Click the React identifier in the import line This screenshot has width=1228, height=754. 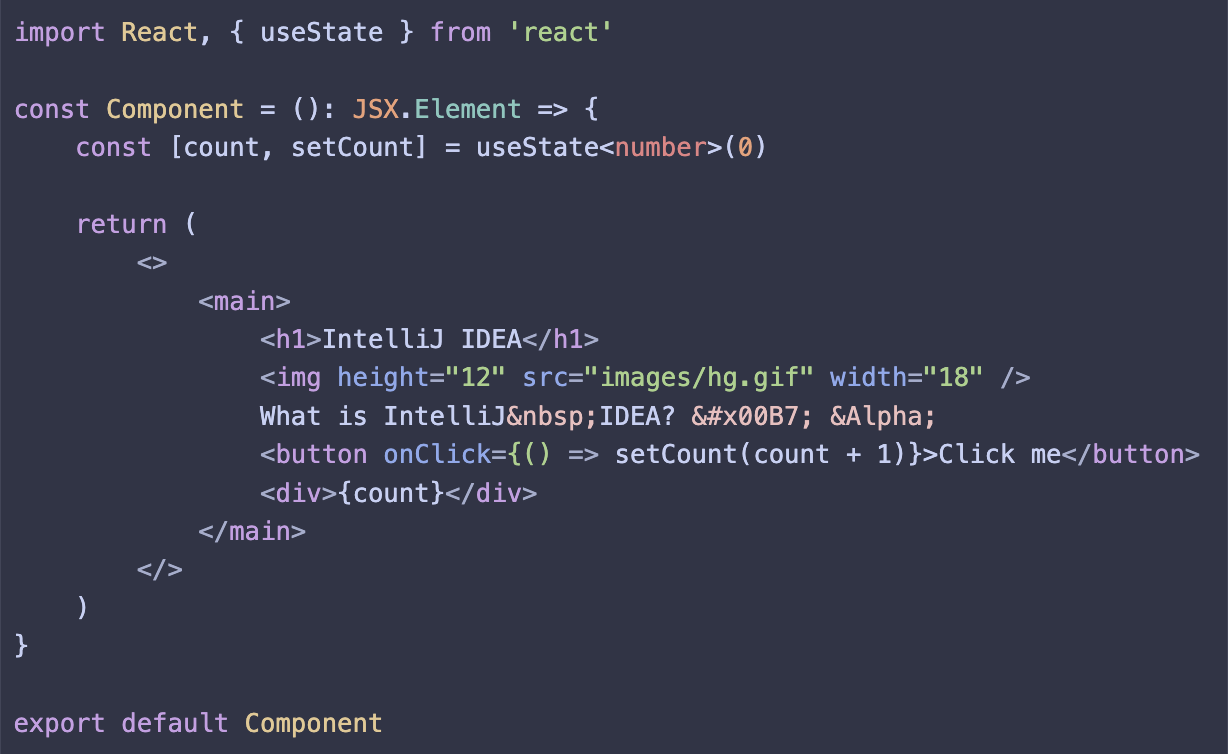(x=159, y=32)
